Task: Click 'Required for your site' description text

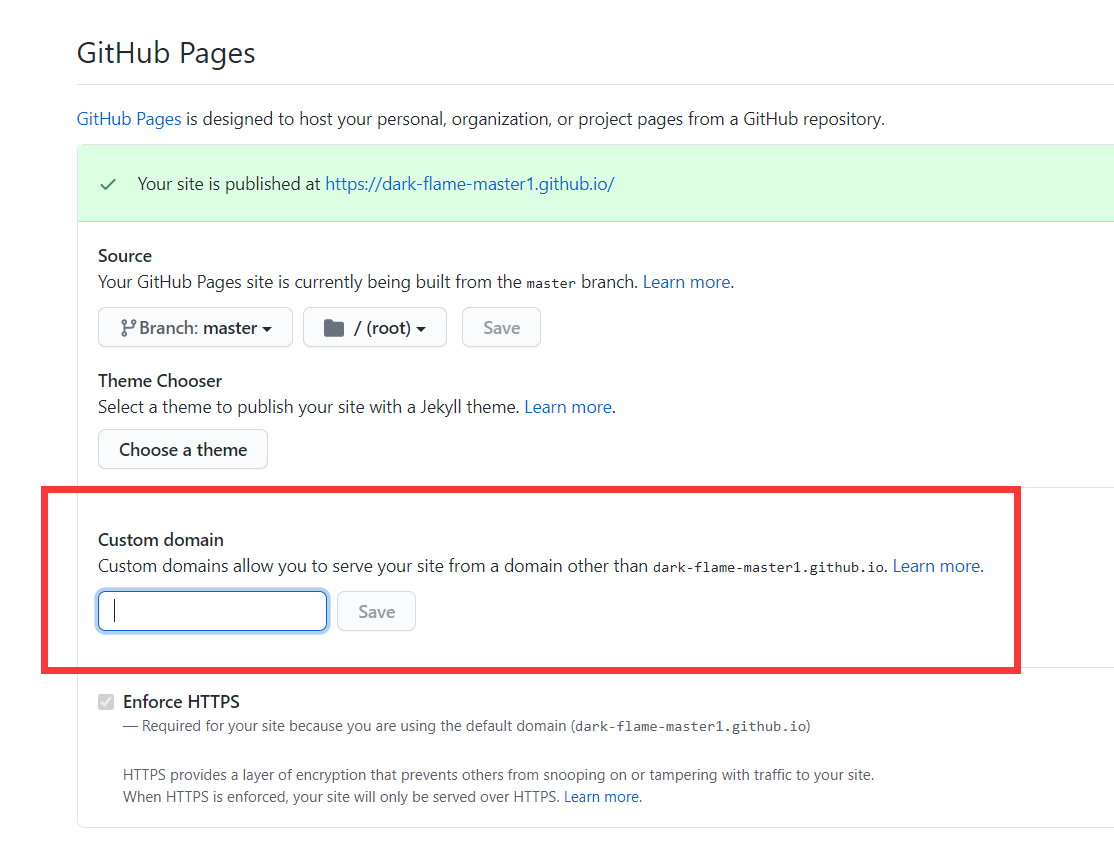Action: coord(467,726)
